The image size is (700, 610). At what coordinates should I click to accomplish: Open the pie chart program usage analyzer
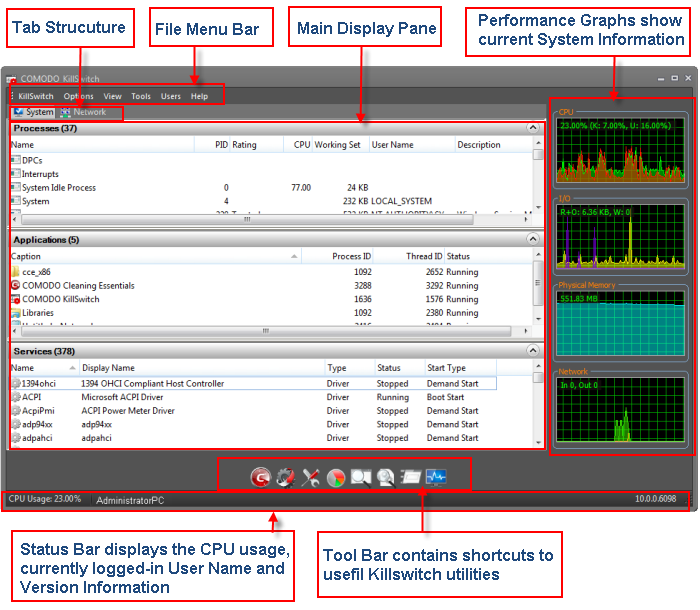(x=336, y=477)
